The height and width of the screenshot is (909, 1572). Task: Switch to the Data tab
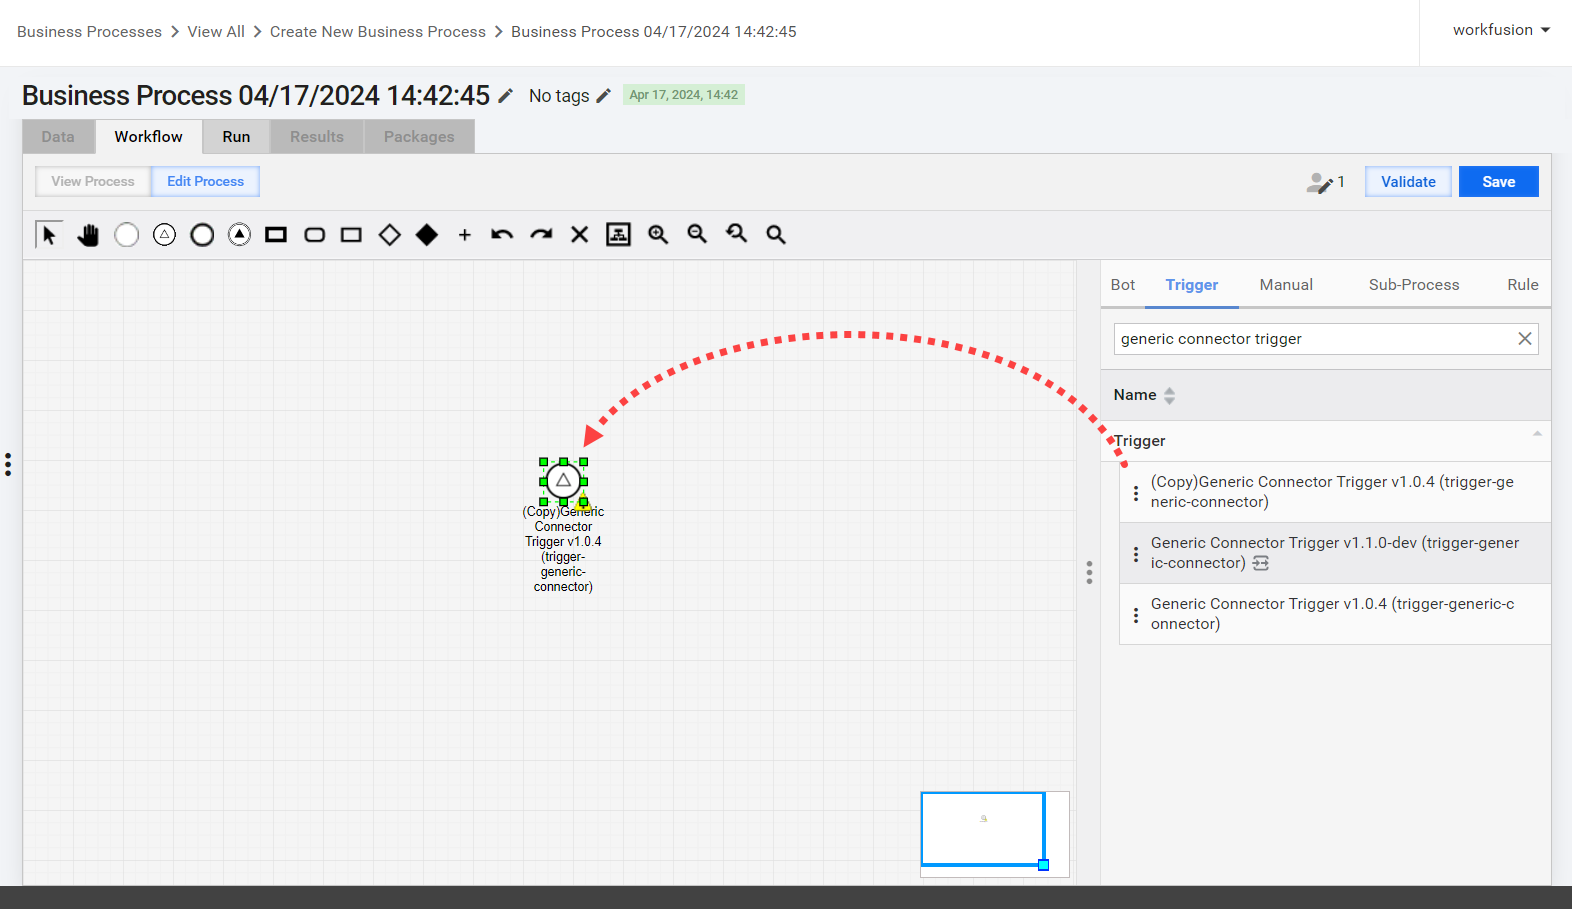pyautogui.click(x=58, y=137)
